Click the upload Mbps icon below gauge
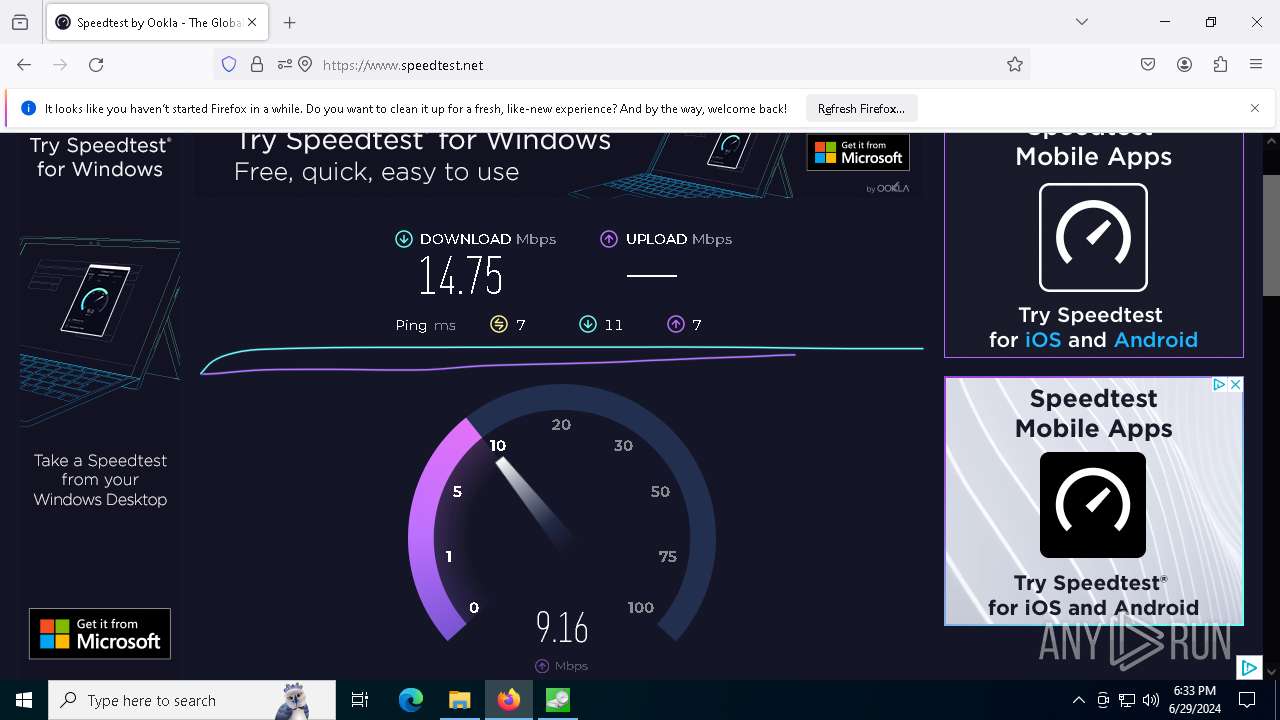This screenshot has height=720, width=1280. click(x=542, y=666)
